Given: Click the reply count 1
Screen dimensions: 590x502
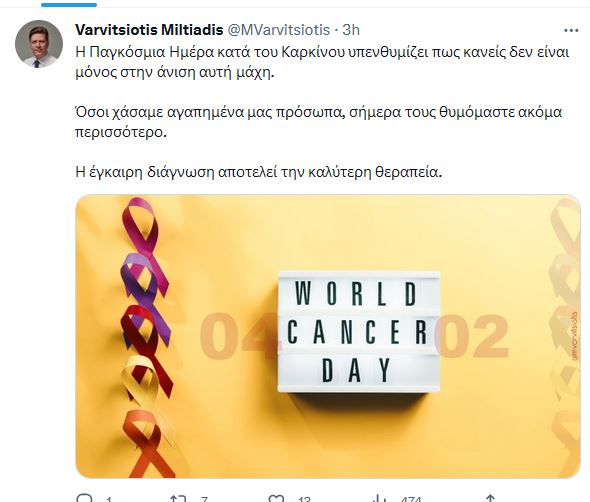Looking at the screenshot, I should click(x=108, y=499).
